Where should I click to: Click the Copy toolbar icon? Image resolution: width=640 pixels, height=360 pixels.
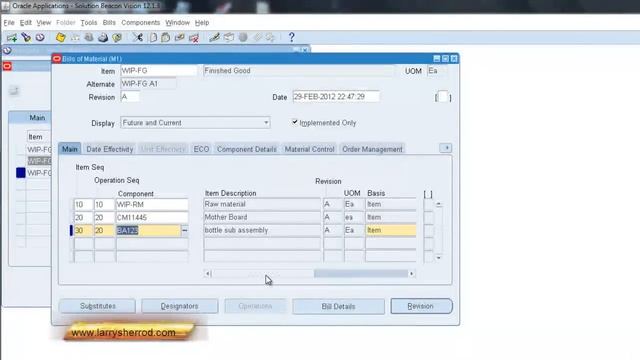153,38
